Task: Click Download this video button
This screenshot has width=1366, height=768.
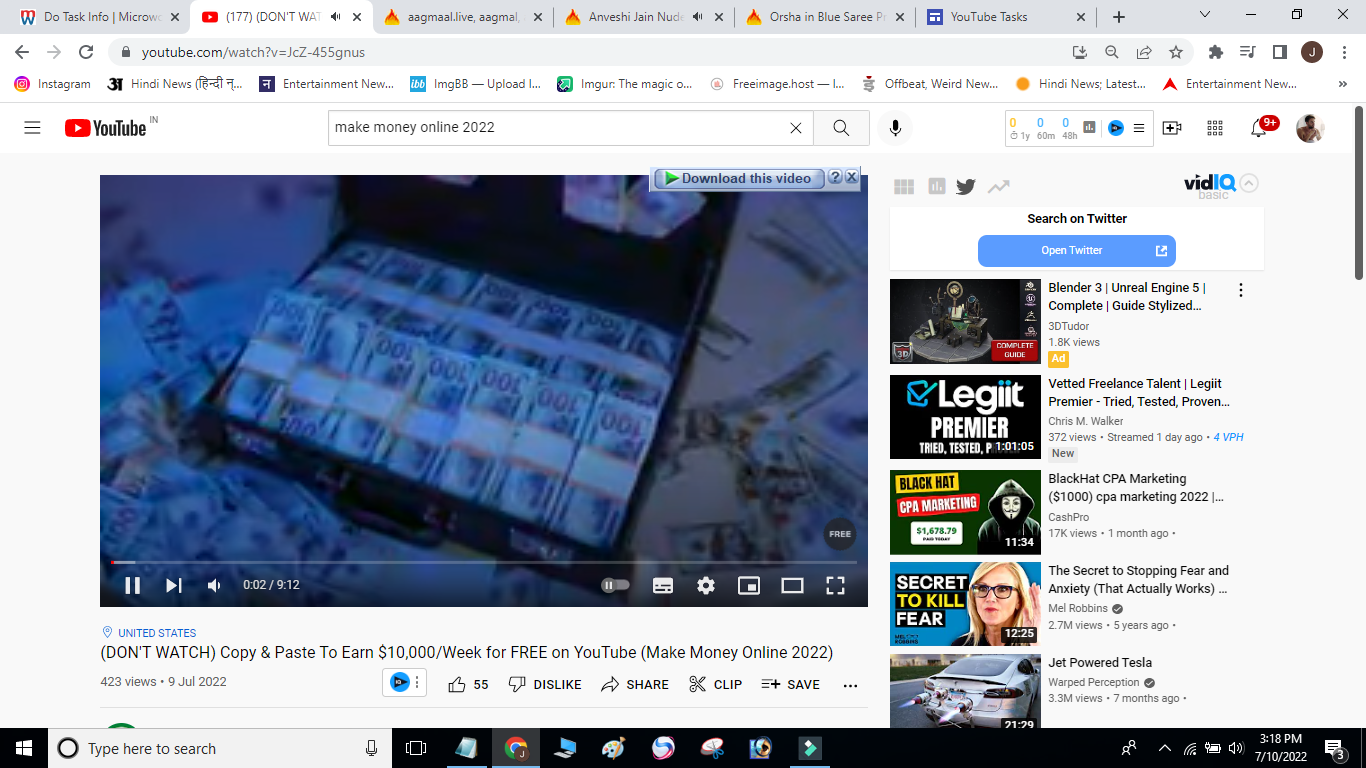Action: [x=739, y=178]
